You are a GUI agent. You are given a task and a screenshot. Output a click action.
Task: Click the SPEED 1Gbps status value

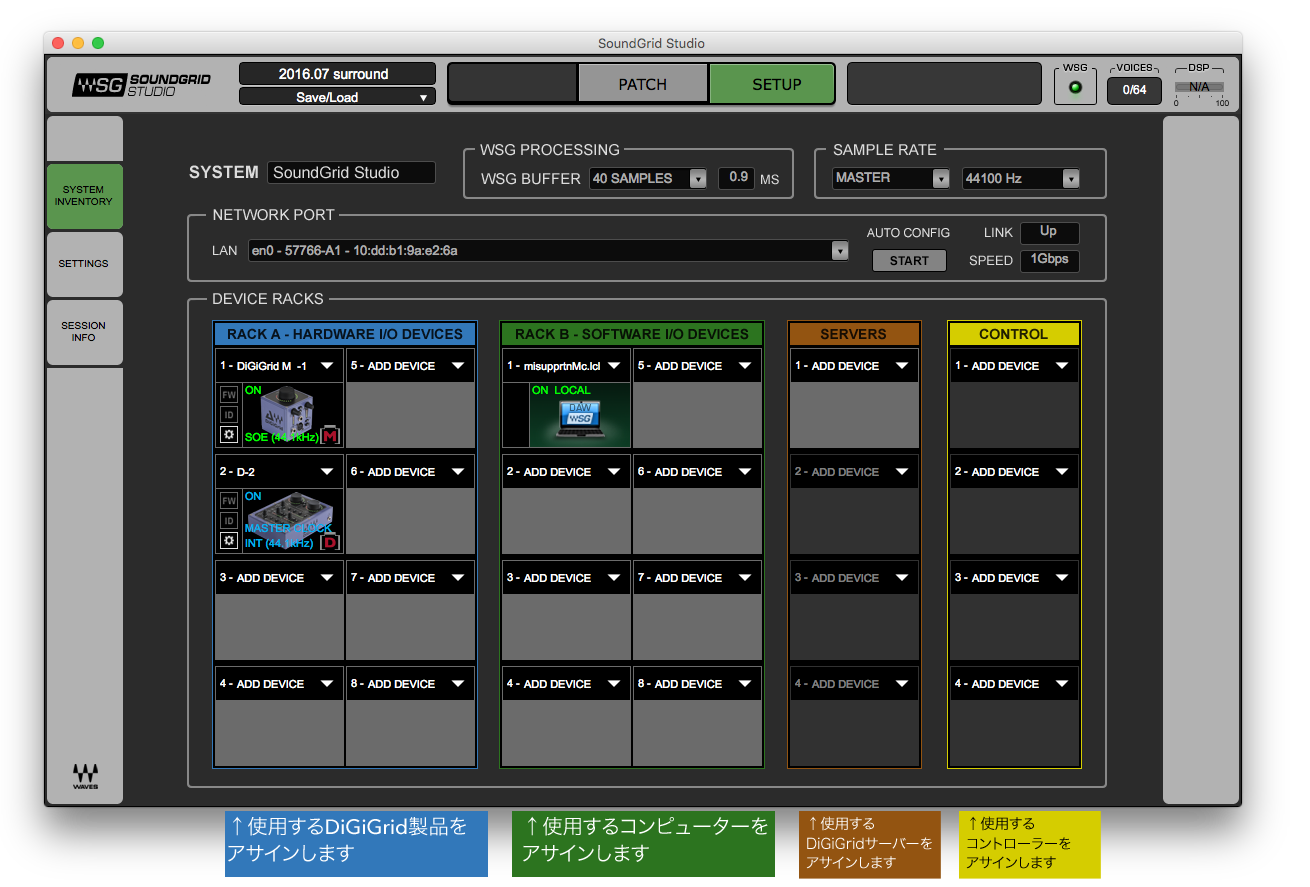click(1049, 260)
